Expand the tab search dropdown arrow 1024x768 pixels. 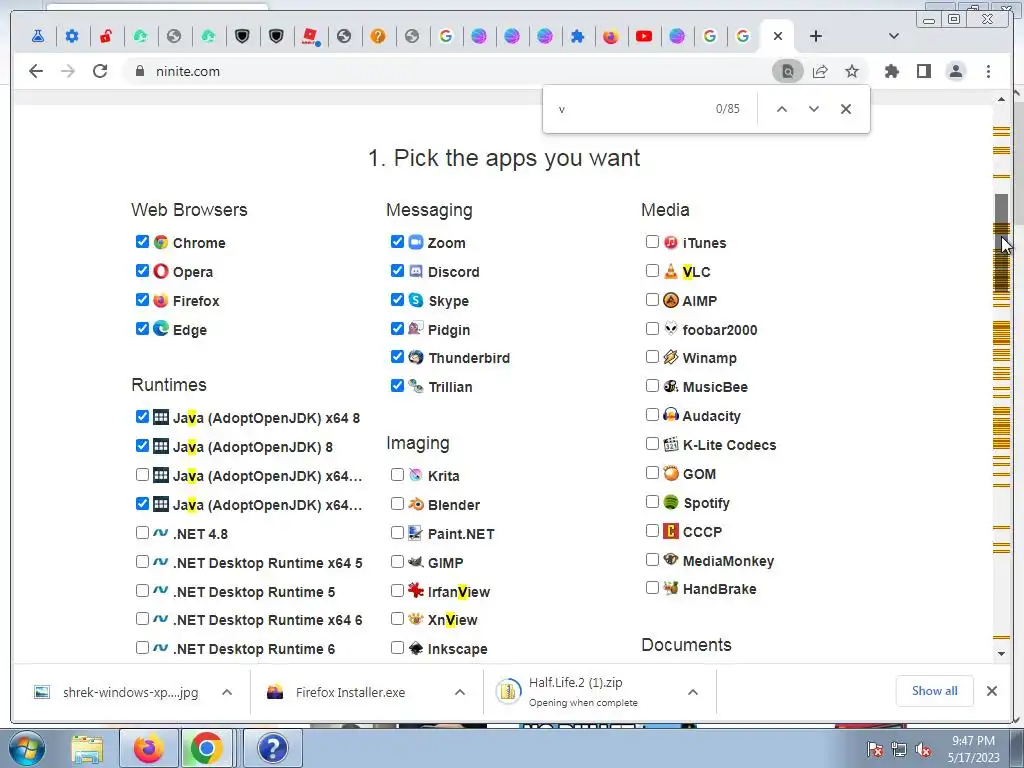click(894, 36)
